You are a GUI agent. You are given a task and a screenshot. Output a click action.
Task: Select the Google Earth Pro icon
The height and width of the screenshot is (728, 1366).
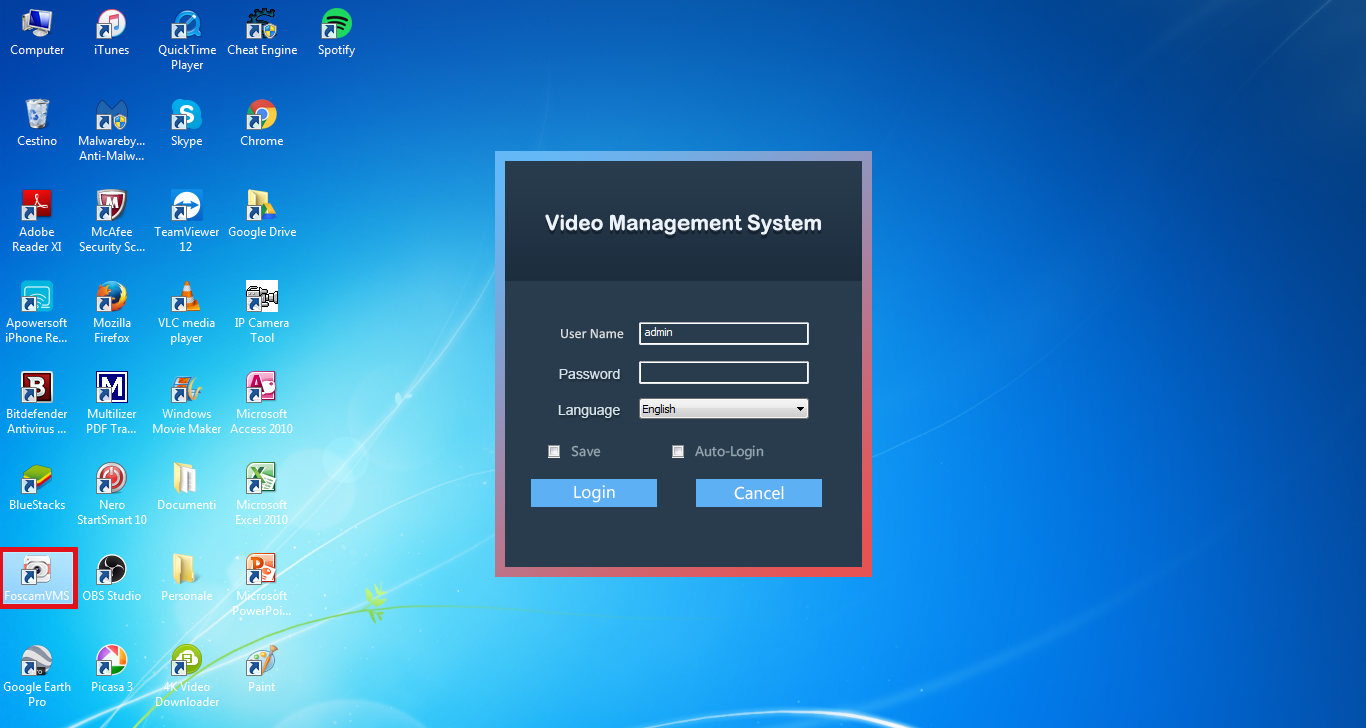(x=37, y=677)
